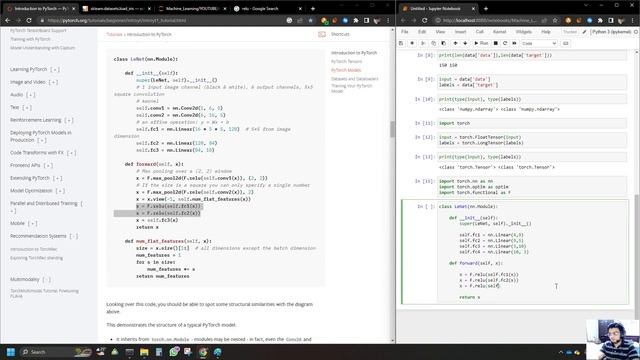Viewport: 640px width, 360px height.
Task: Interrupt the kernel with the stop icon
Action: tap(496, 43)
